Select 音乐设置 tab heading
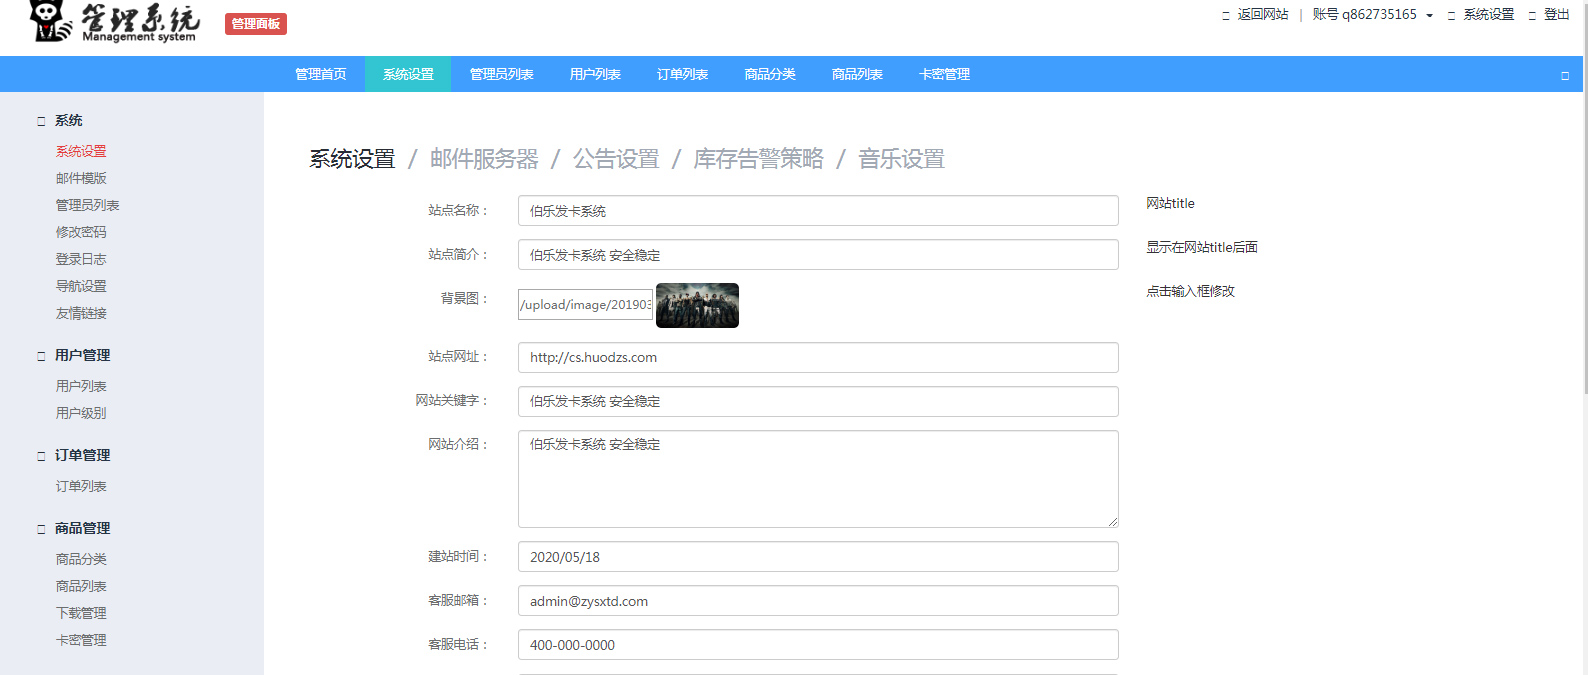This screenshot has width=1588, height=675. pyautogui.click(x=901, y=159)
